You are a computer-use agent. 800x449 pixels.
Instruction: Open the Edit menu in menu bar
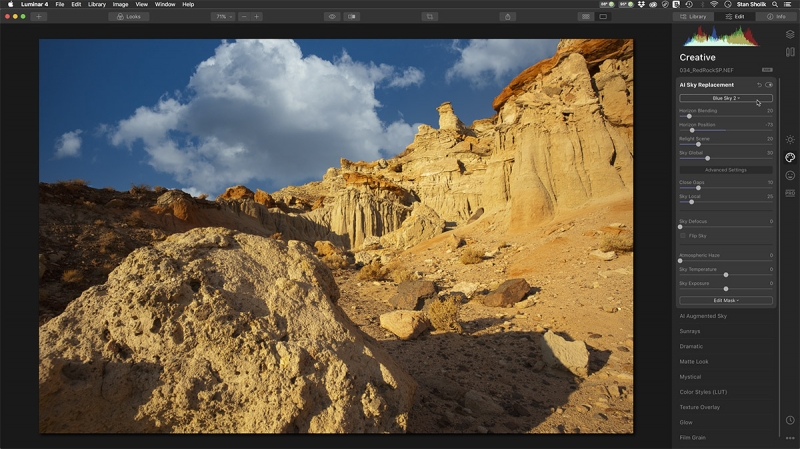[x=76, y=4]
